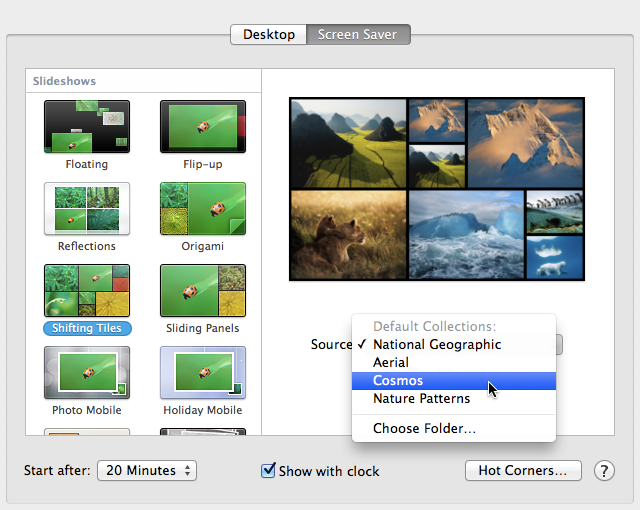
Task: Choose the Sliding Panels slideshow
Action: 203,290
